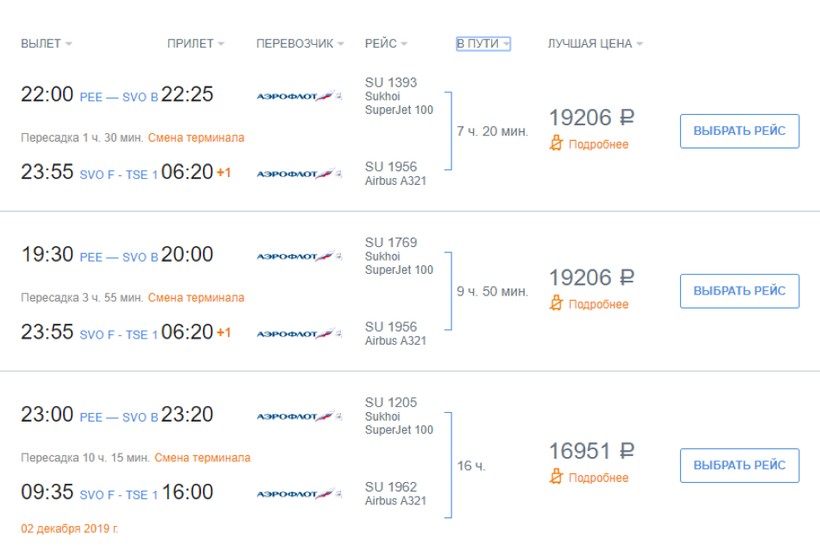Open Подробнее link in the first flight row
This screenshot has width=820, height=552.
pos(598,145)
